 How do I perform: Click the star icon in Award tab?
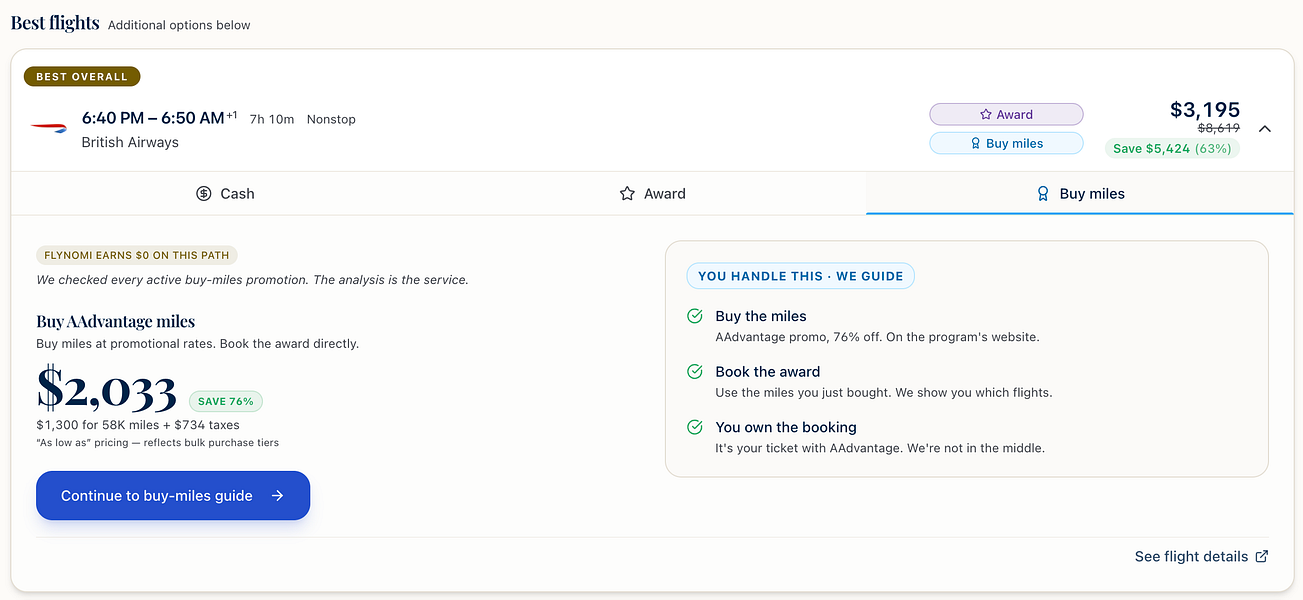click(627, 193)
